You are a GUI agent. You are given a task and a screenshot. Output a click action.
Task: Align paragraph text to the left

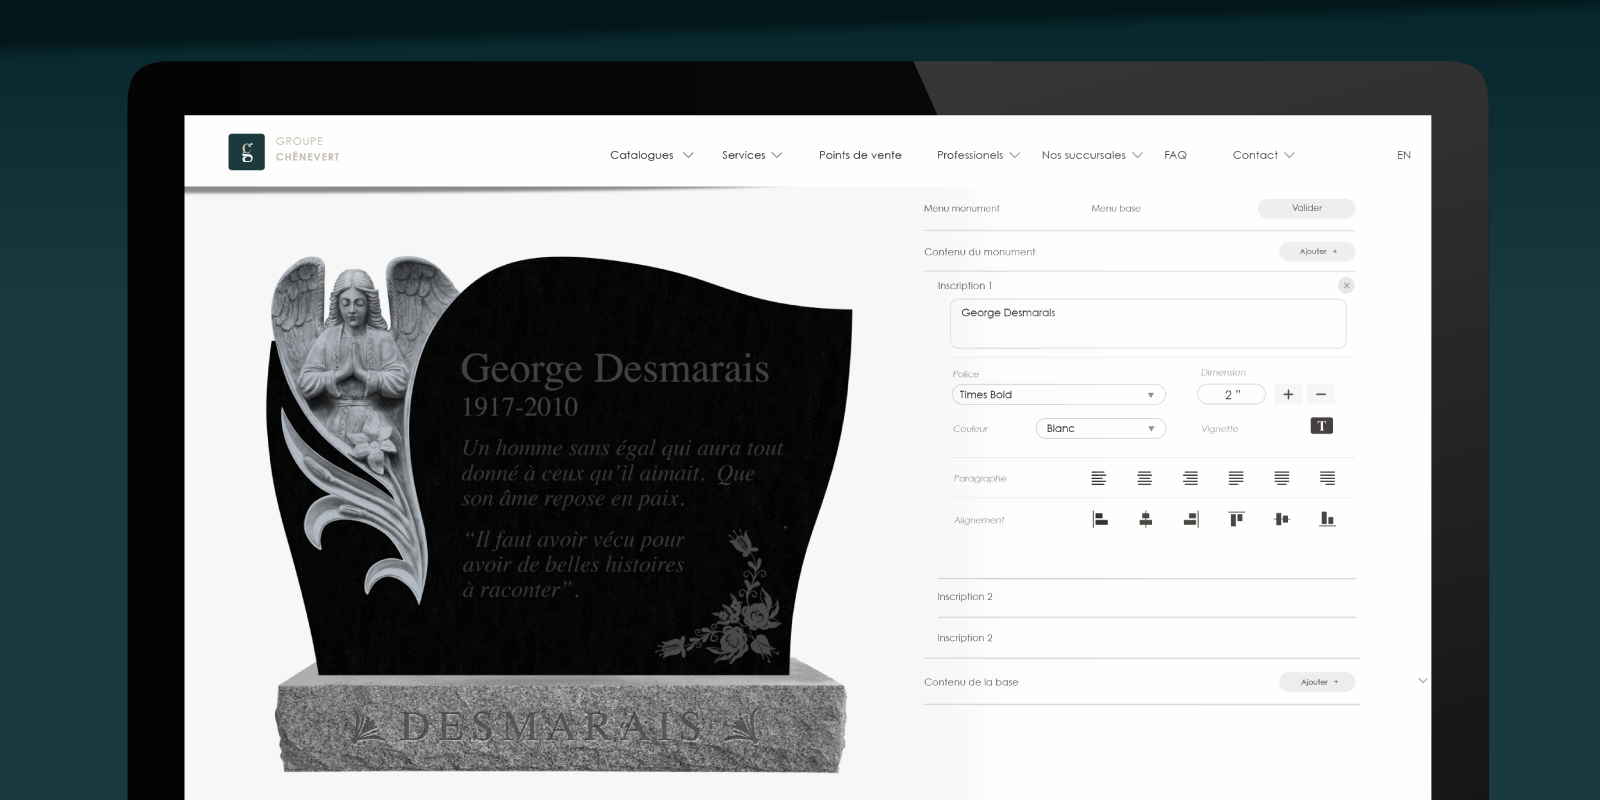1098,479
